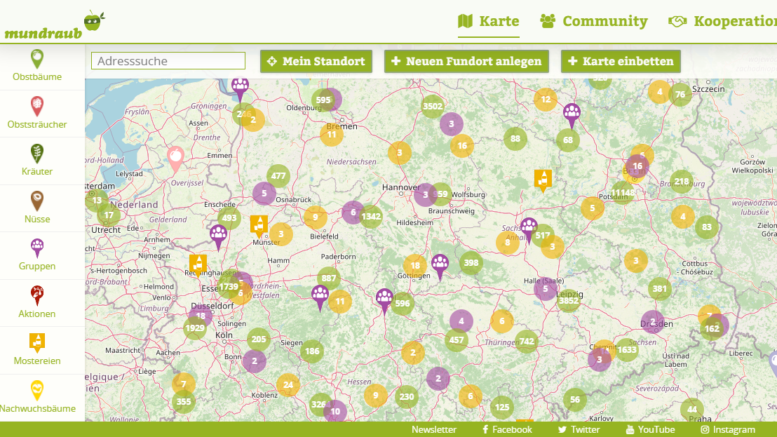This screenshot has height=437, width=777.
Task: Toggle the Obststräucher category filter
Action: coord(37,113)
